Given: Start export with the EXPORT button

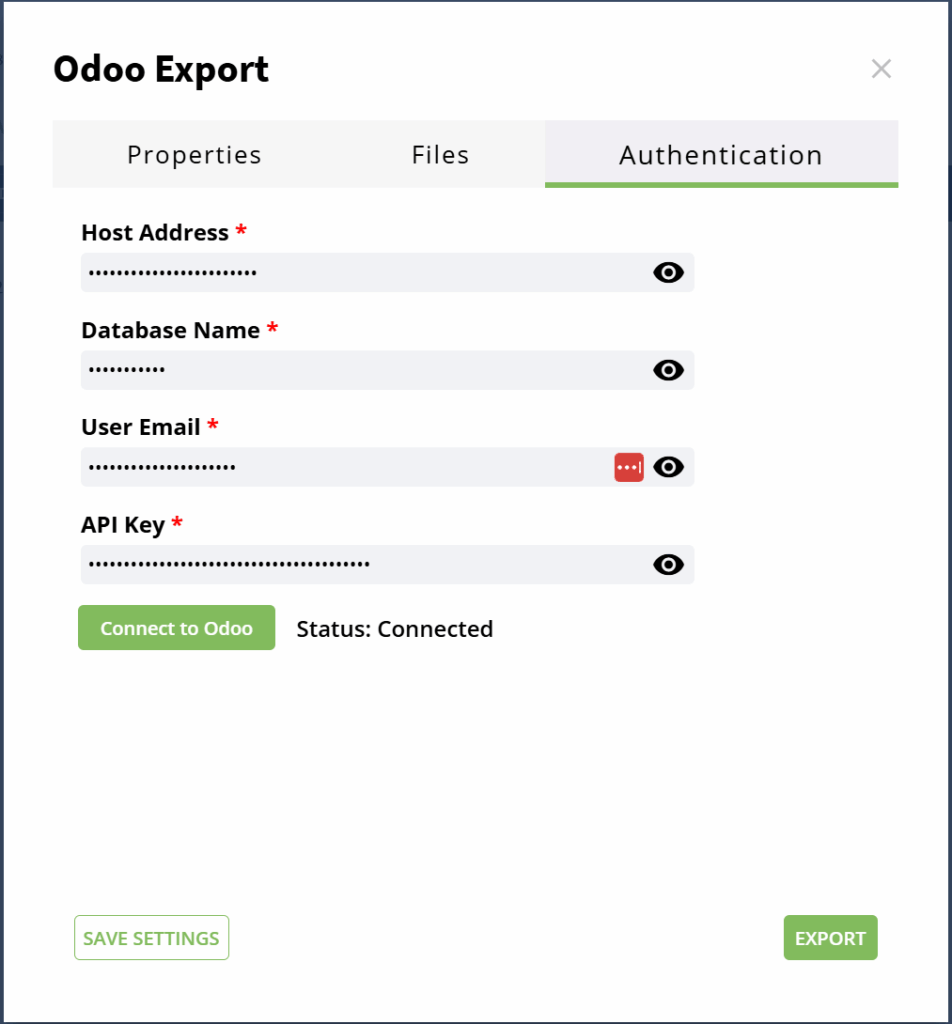Looking at the screenshot, I should coord(830,938).
